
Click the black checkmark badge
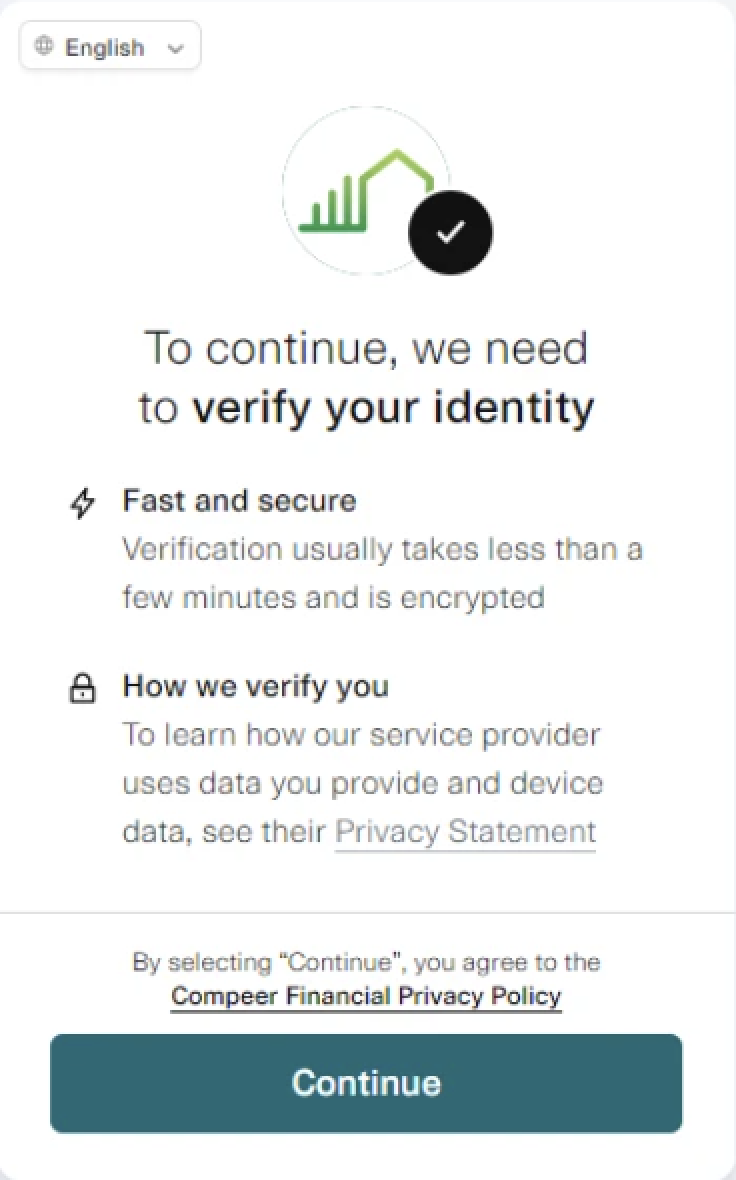tap(450, 232)
